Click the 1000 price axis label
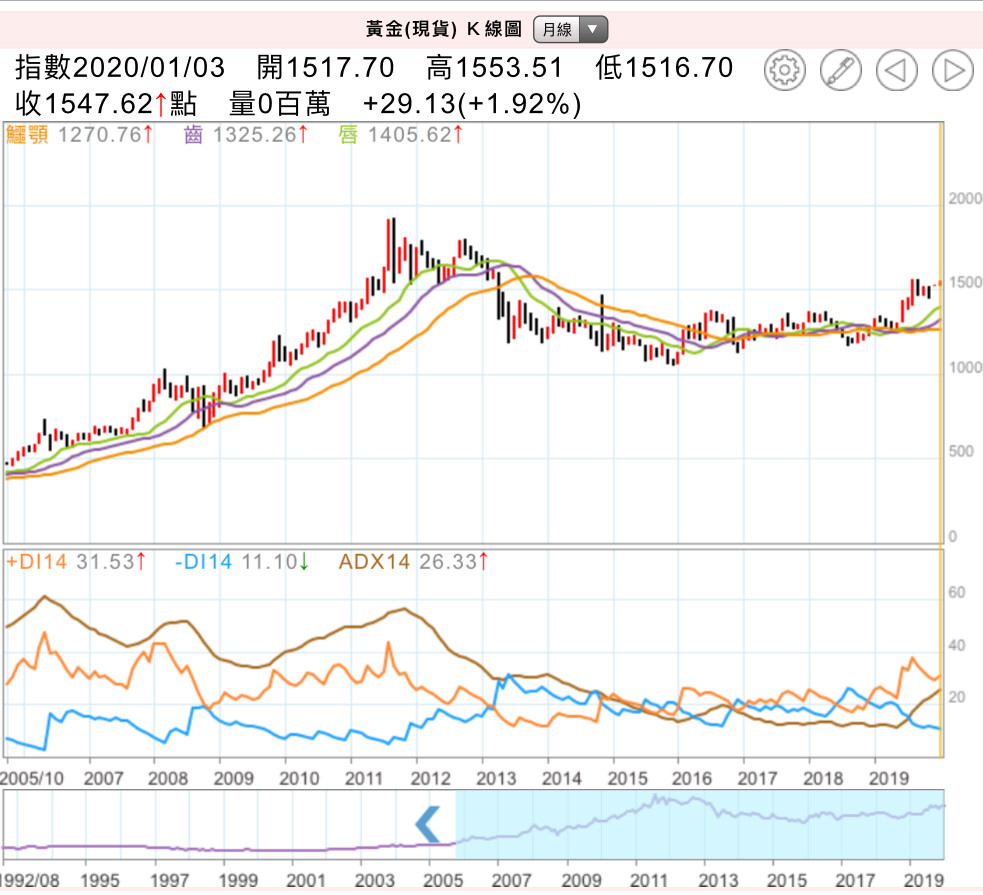Screen dimensions: 983x895 click(965, 368)
